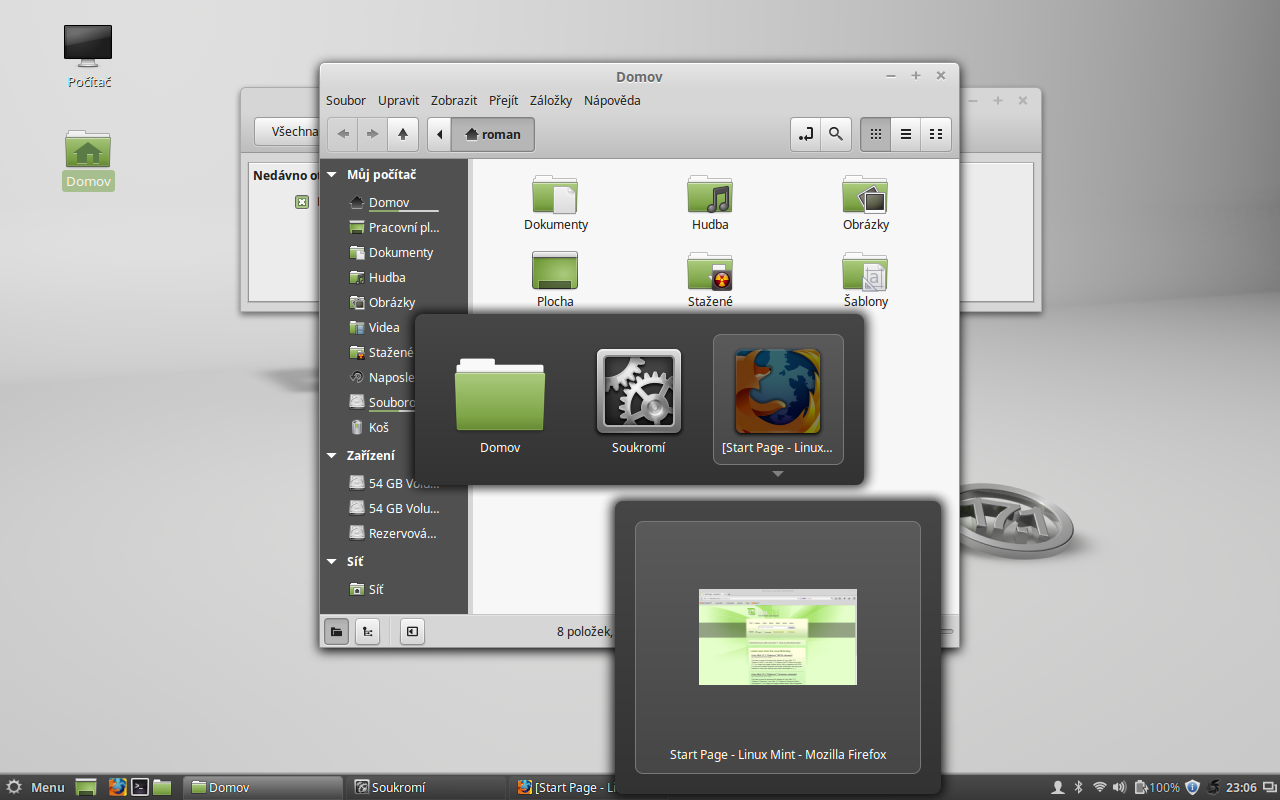
Task: Open Wi-Fi network indicator in tray
Action: tap(1098, 787)
